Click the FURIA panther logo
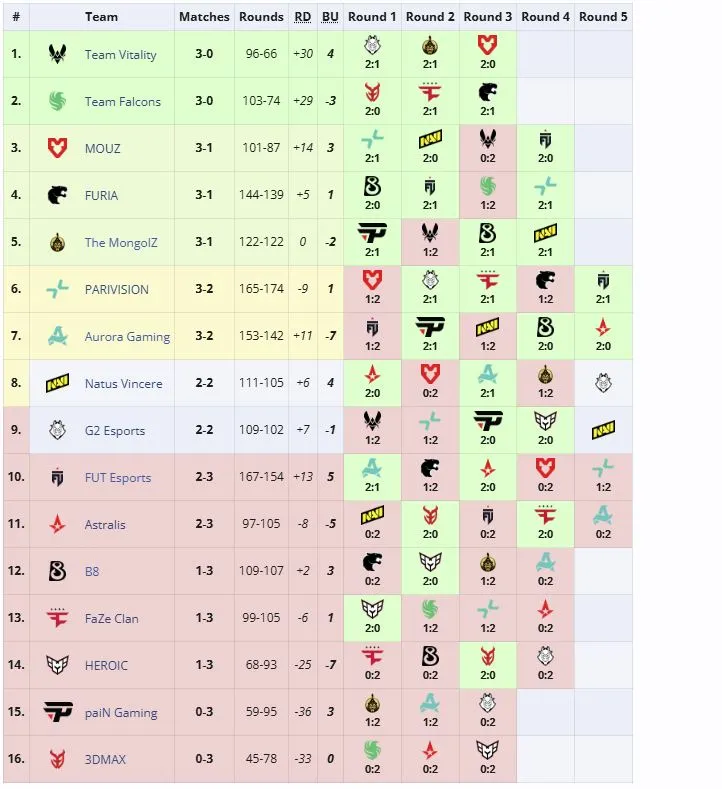The image size is (722, 789). pyautogui.click(x=57, y=195)
